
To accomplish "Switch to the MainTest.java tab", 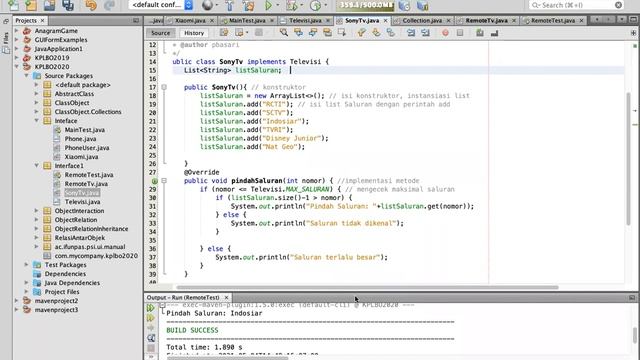I will [247, 20].
